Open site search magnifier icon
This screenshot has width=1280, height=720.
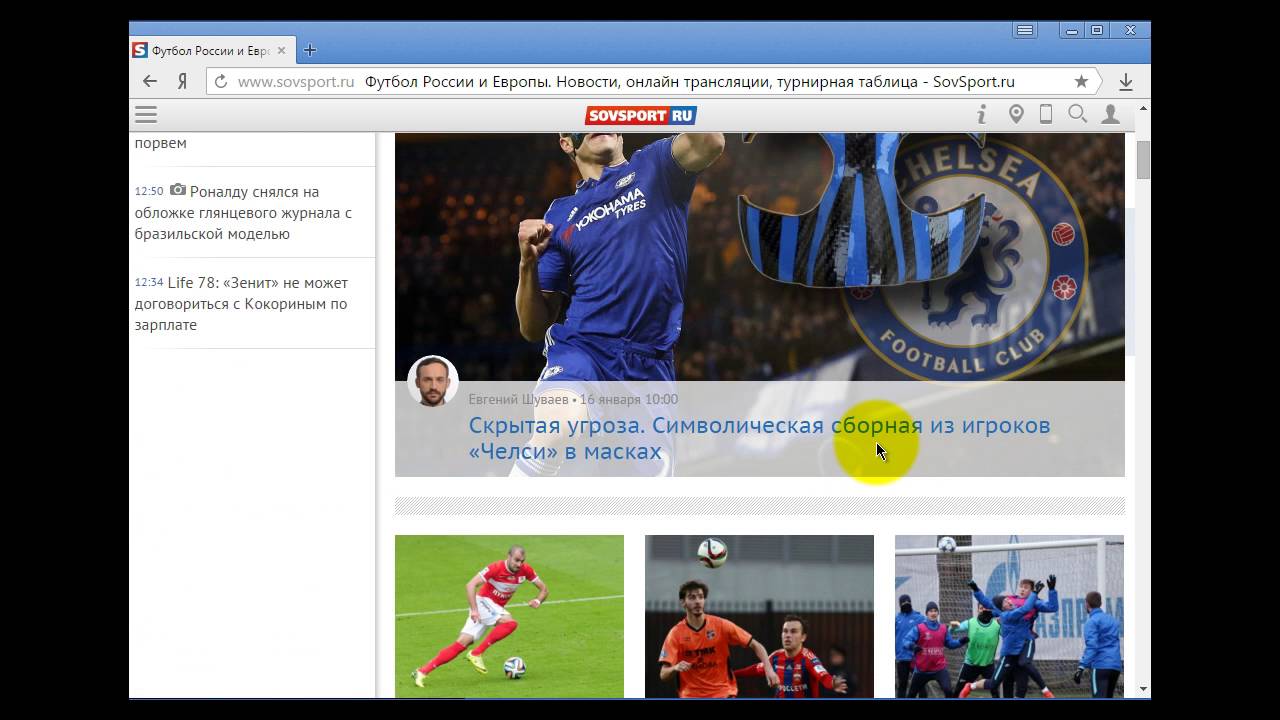click(1077, 114)
